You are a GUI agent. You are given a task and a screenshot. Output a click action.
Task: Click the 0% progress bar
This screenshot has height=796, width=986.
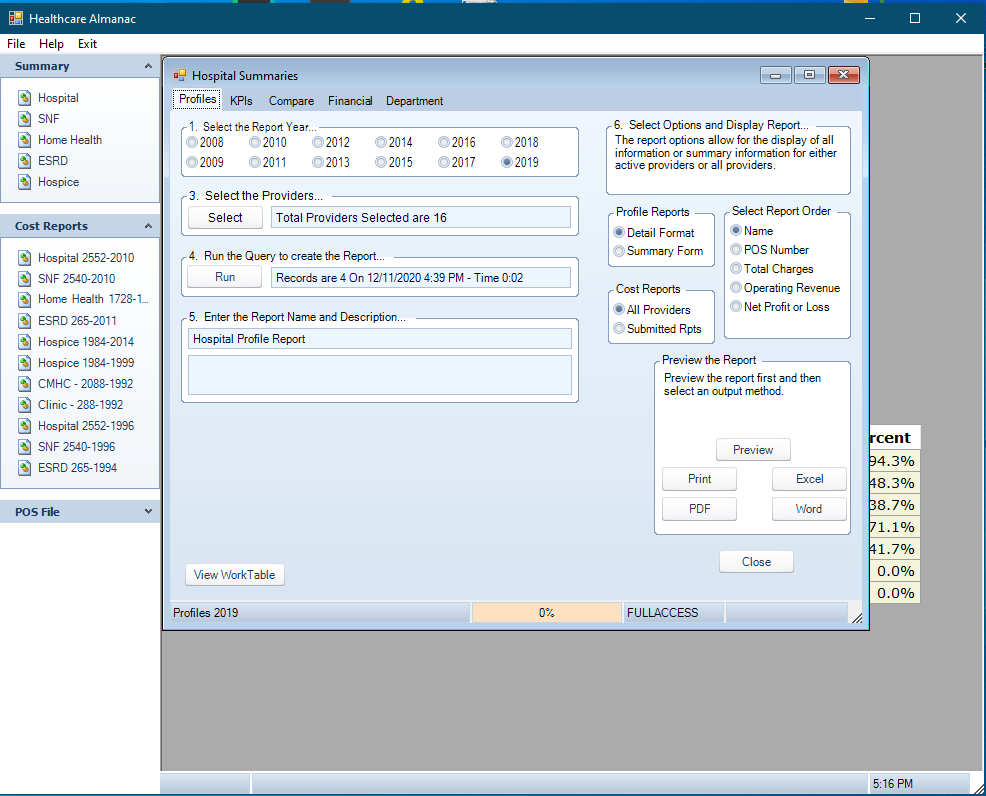click(x=546, y=611)
